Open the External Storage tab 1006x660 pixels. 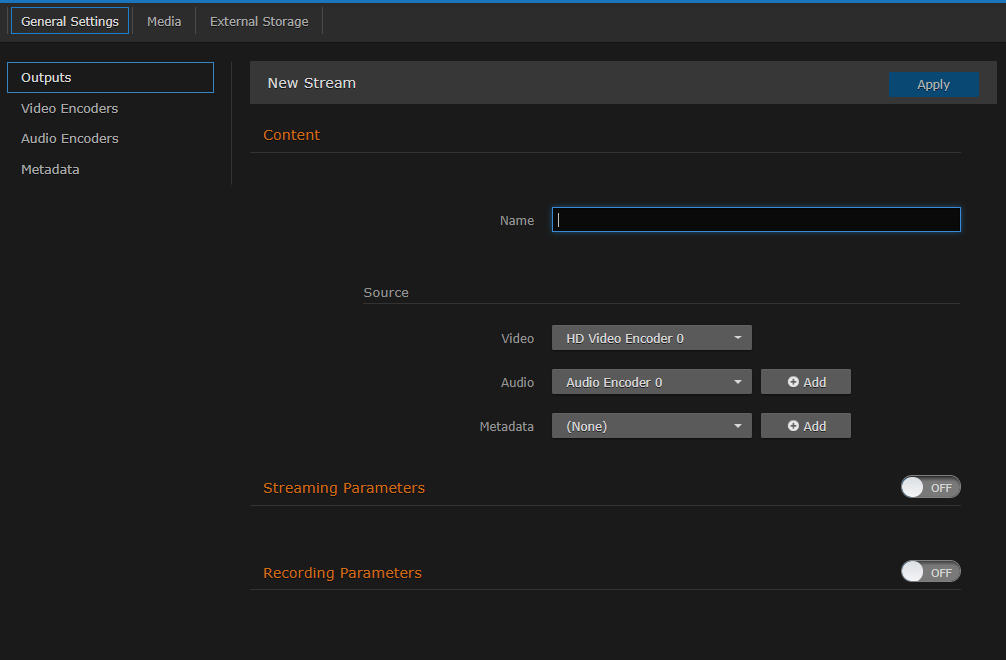(x=257, y=20)
